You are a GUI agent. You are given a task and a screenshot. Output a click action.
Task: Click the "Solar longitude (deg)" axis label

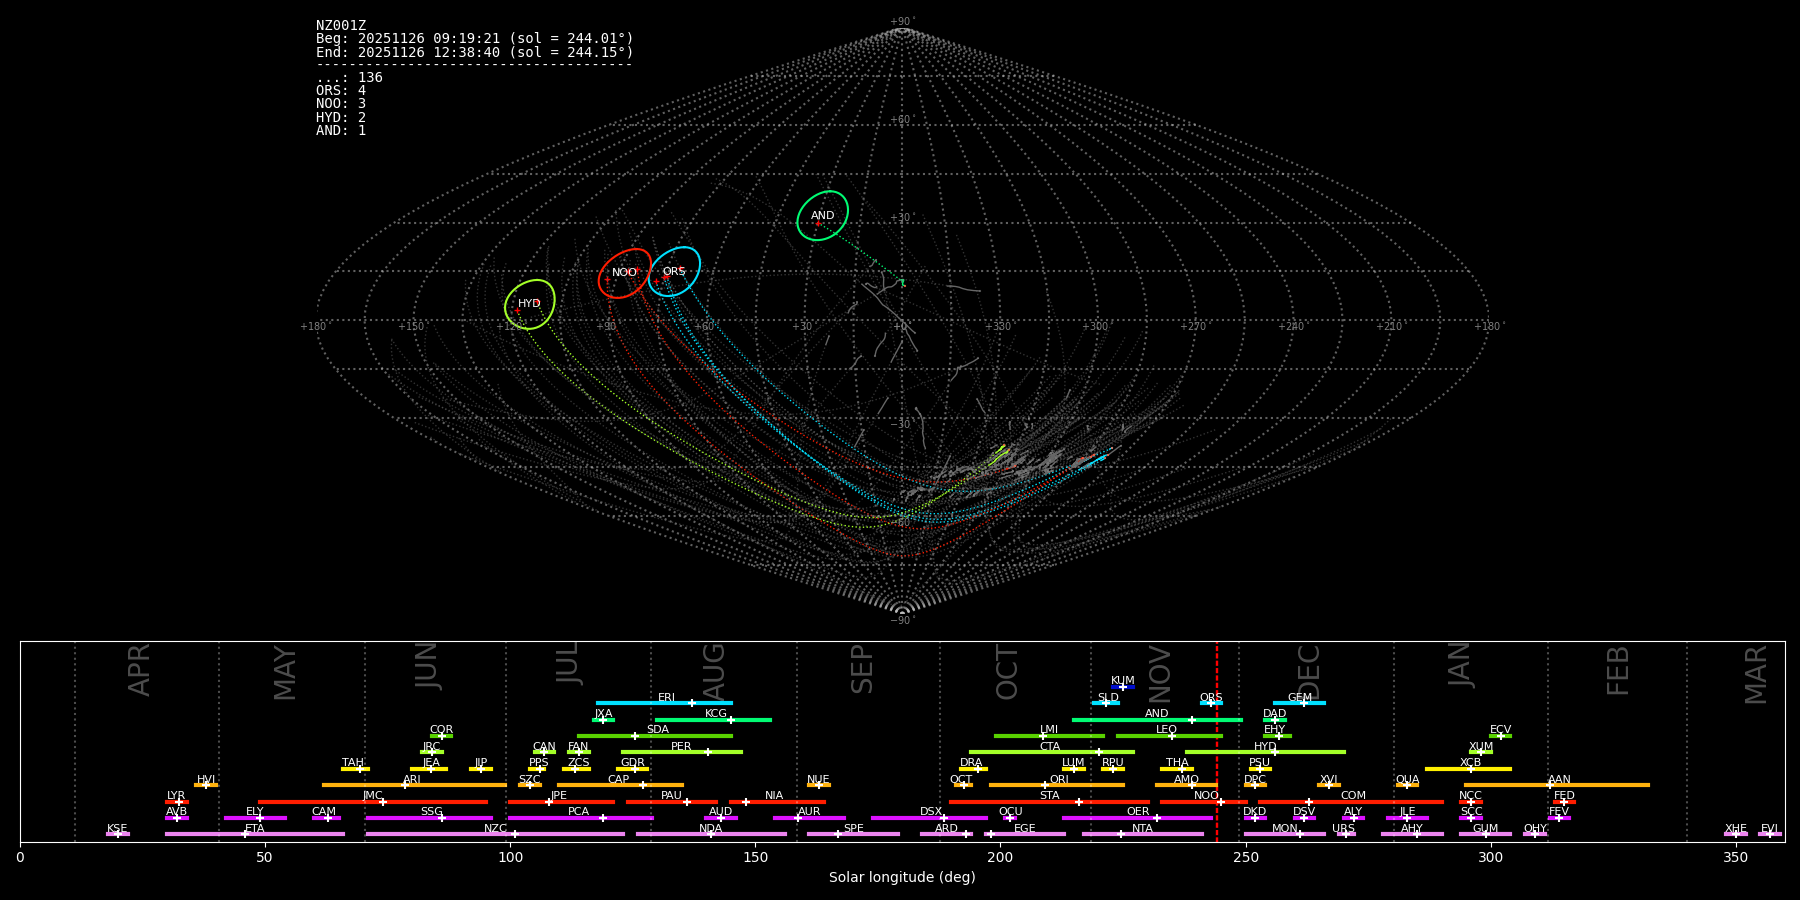coord(902,878)
